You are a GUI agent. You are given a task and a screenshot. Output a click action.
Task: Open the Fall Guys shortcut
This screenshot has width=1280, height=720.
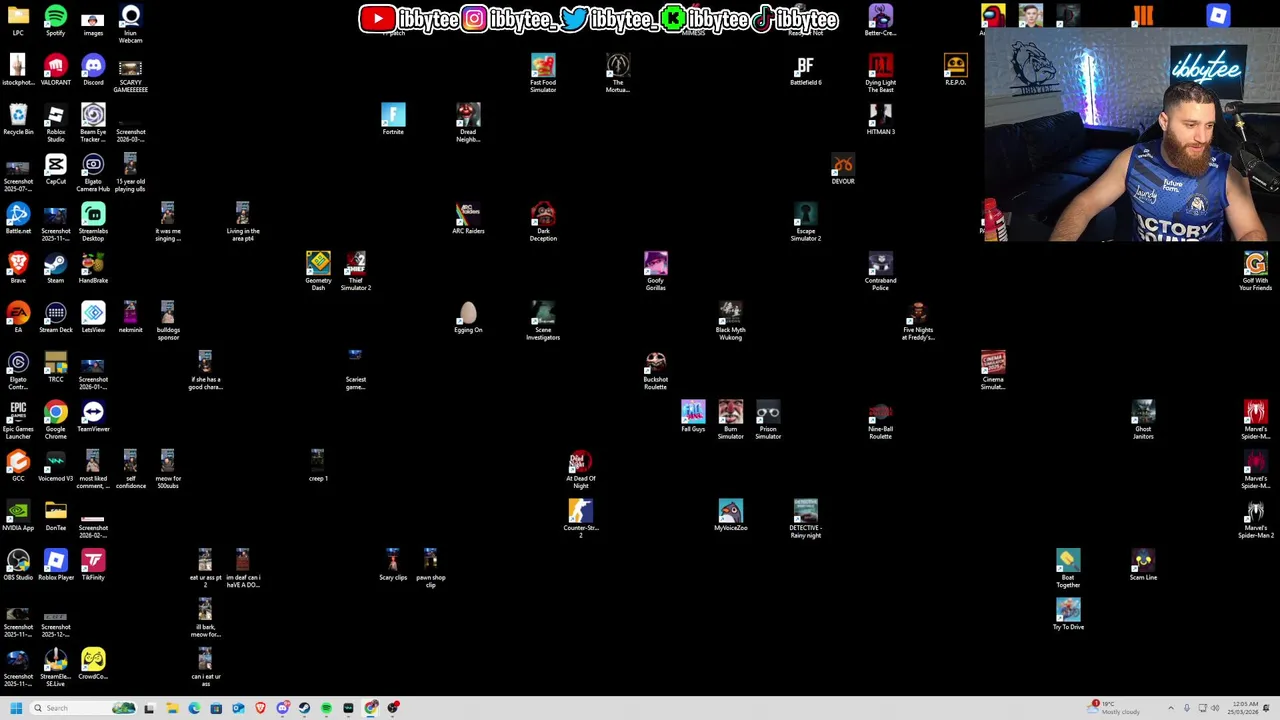(693, 416)
